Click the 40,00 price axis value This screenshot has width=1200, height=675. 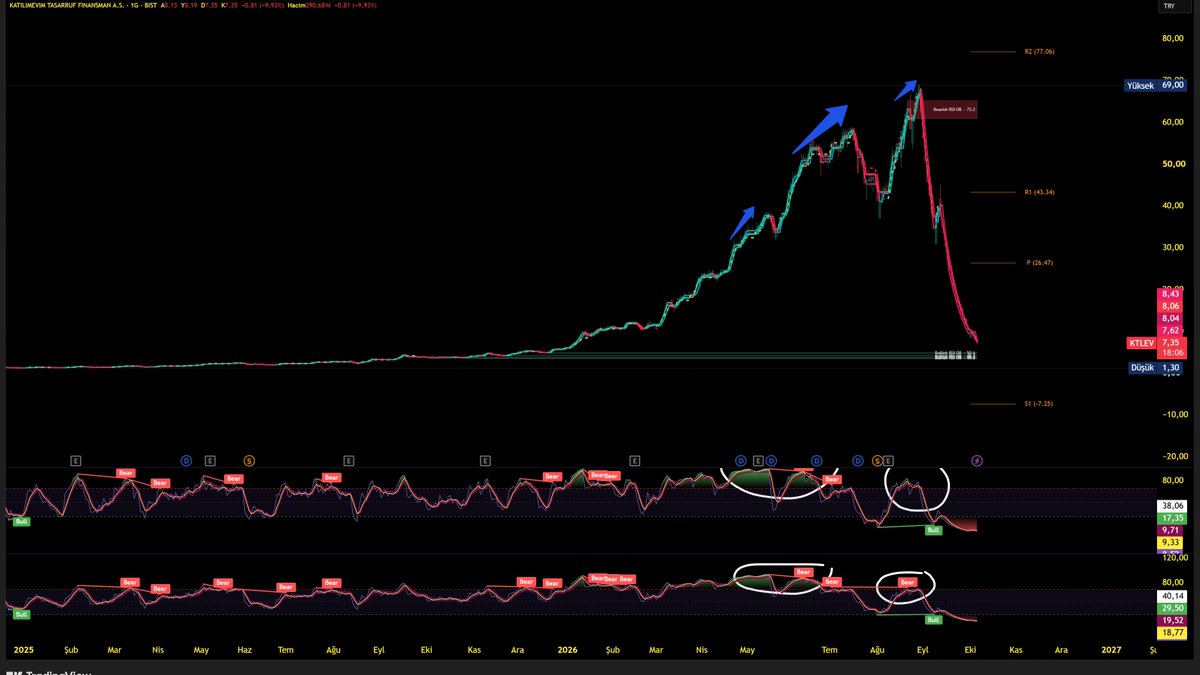[x=1172, y=205]
